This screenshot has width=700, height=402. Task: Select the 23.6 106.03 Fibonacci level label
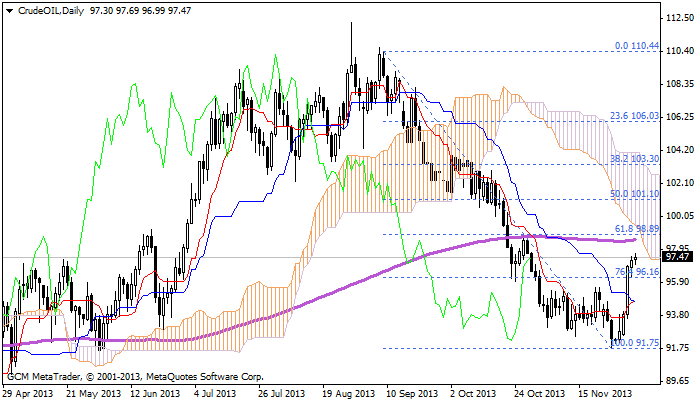(x=632, y=115)
